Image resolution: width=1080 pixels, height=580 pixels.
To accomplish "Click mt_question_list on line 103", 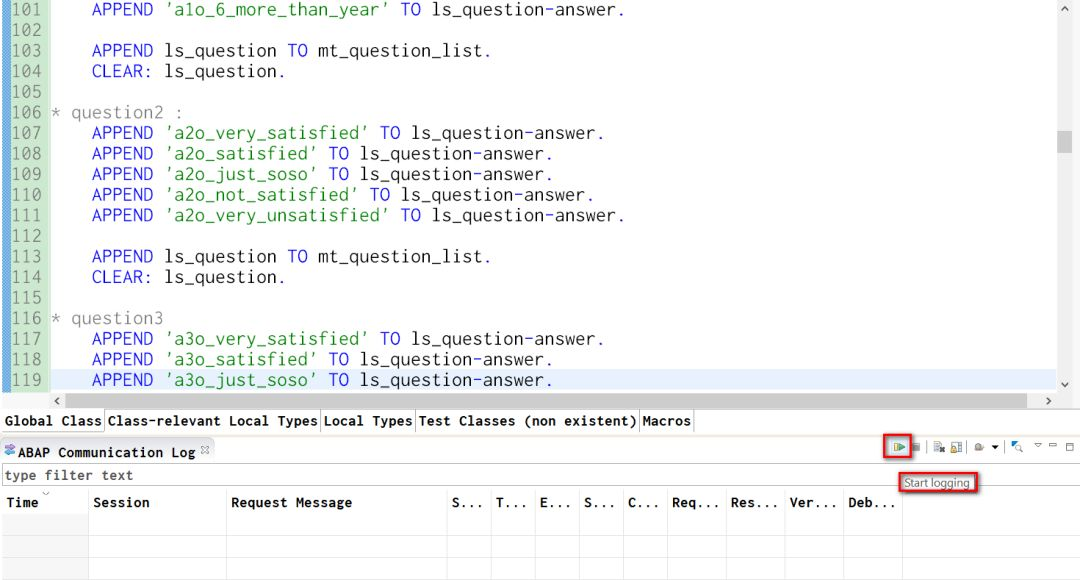I will click(399, 51).
